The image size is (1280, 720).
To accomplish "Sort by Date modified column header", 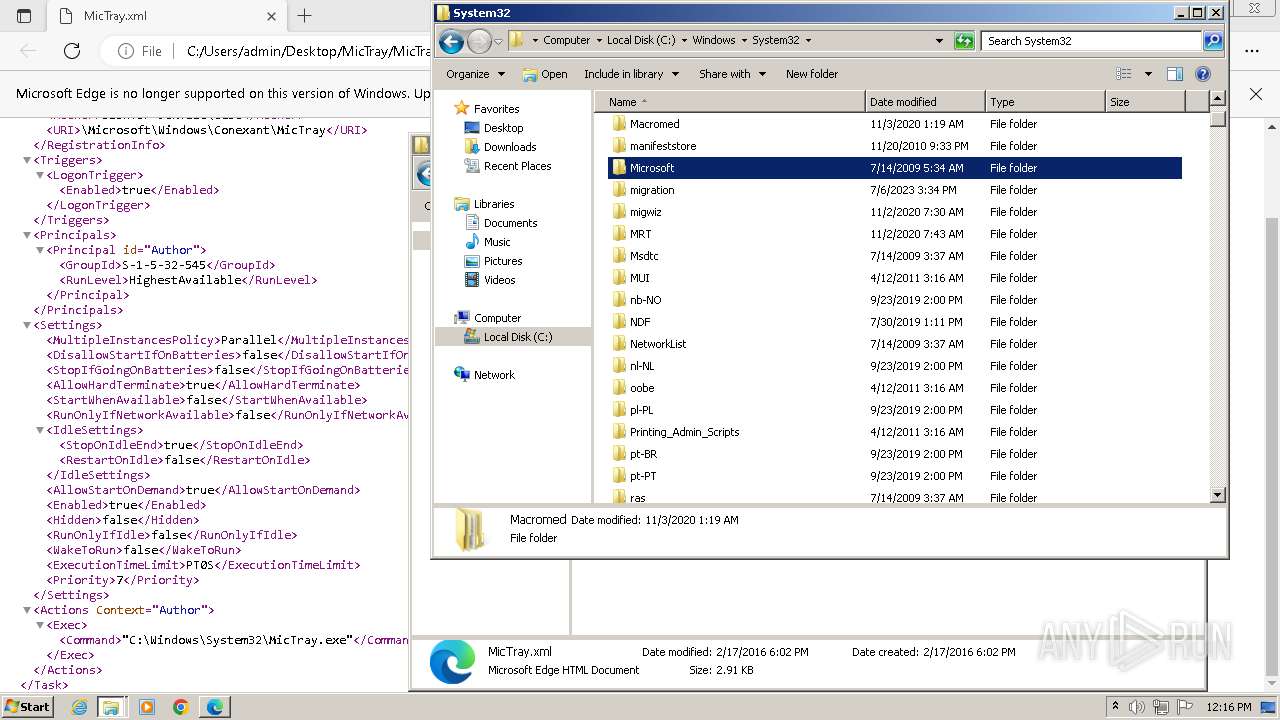I will click(925, 102).
